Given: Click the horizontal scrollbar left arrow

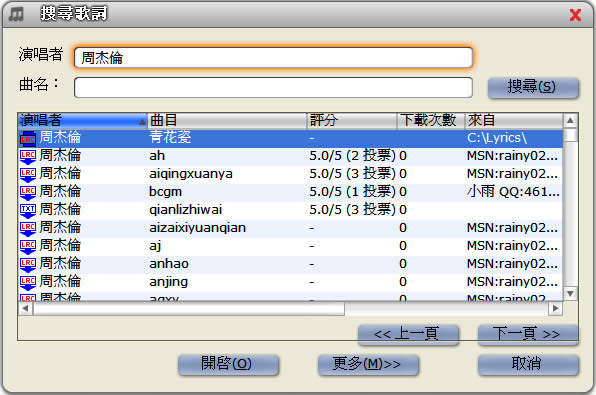Looking at the screenshot, I should point(25,308).
